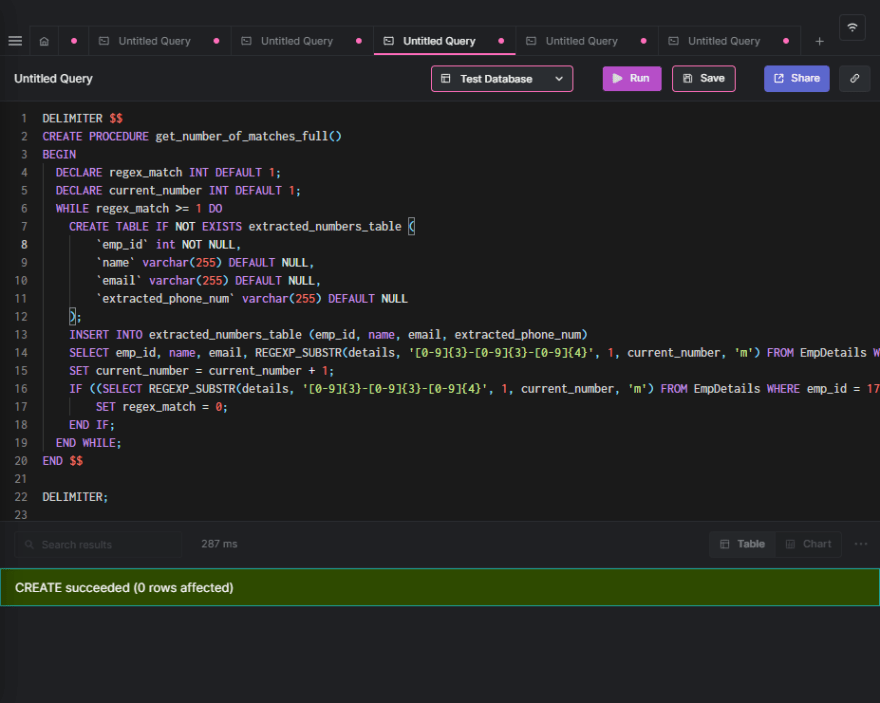
Task: Go to the home tab icon
Action: 44,41
